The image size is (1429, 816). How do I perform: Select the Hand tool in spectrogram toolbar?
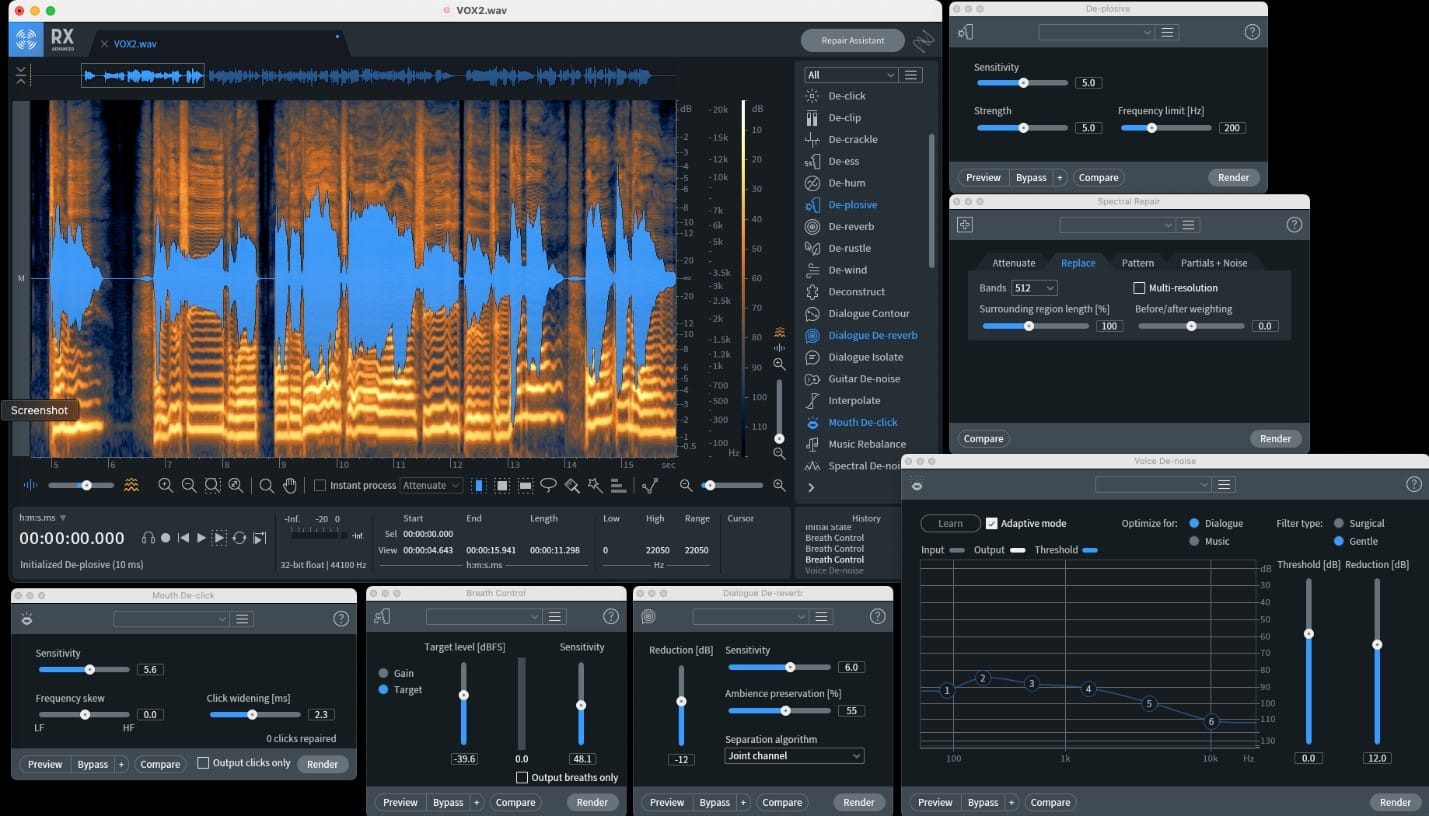291,485
